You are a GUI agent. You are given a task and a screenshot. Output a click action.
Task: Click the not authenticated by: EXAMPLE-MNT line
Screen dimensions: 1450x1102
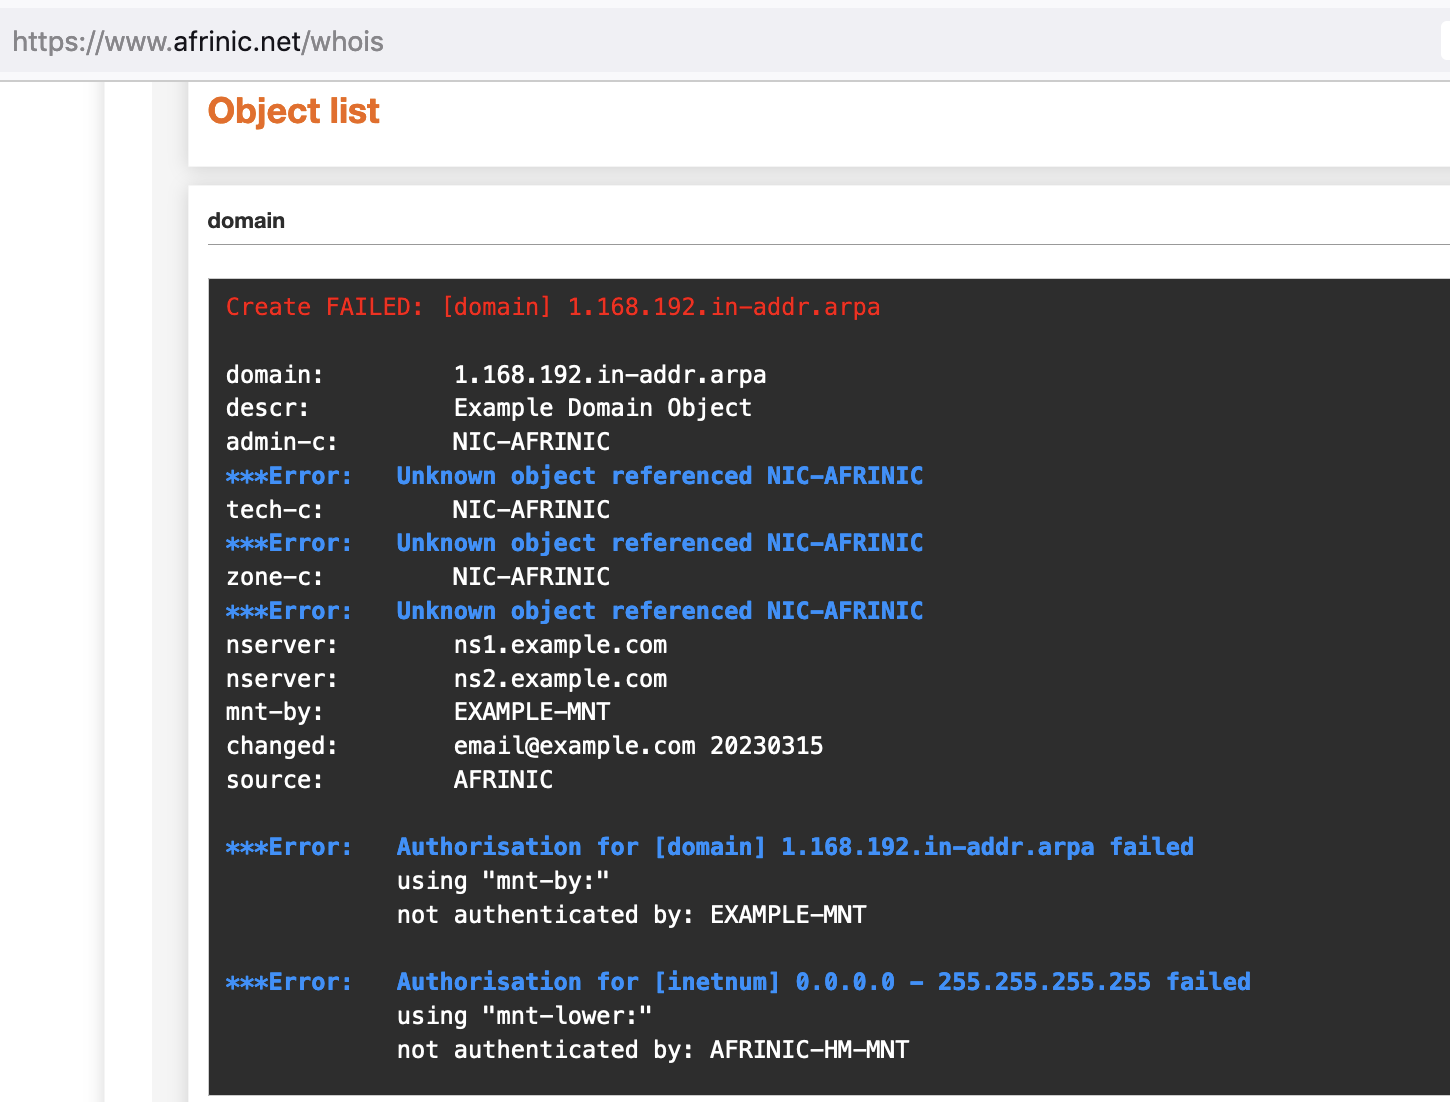(x=632, y=915)
